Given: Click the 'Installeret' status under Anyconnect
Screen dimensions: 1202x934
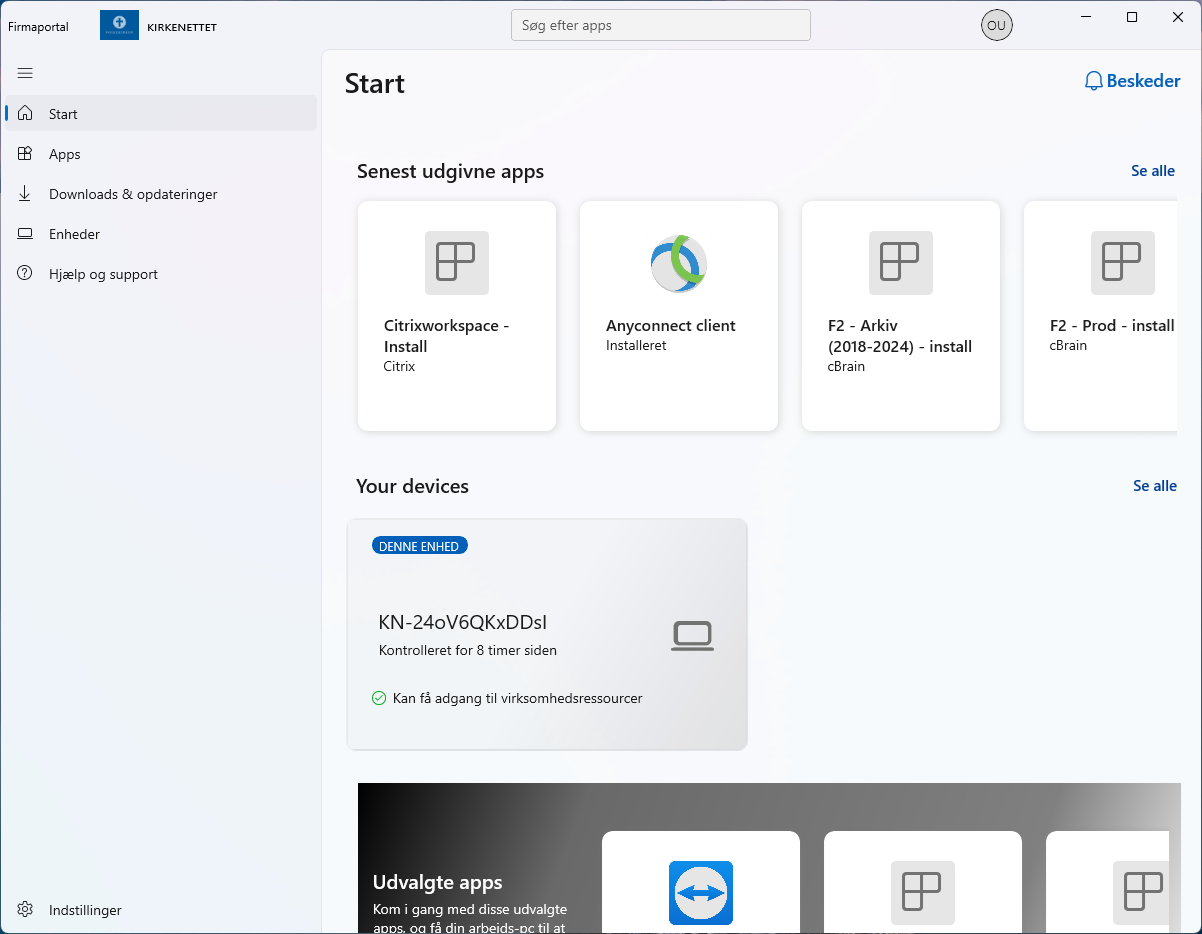Looking at the screenshot, I should pos(636,345).
